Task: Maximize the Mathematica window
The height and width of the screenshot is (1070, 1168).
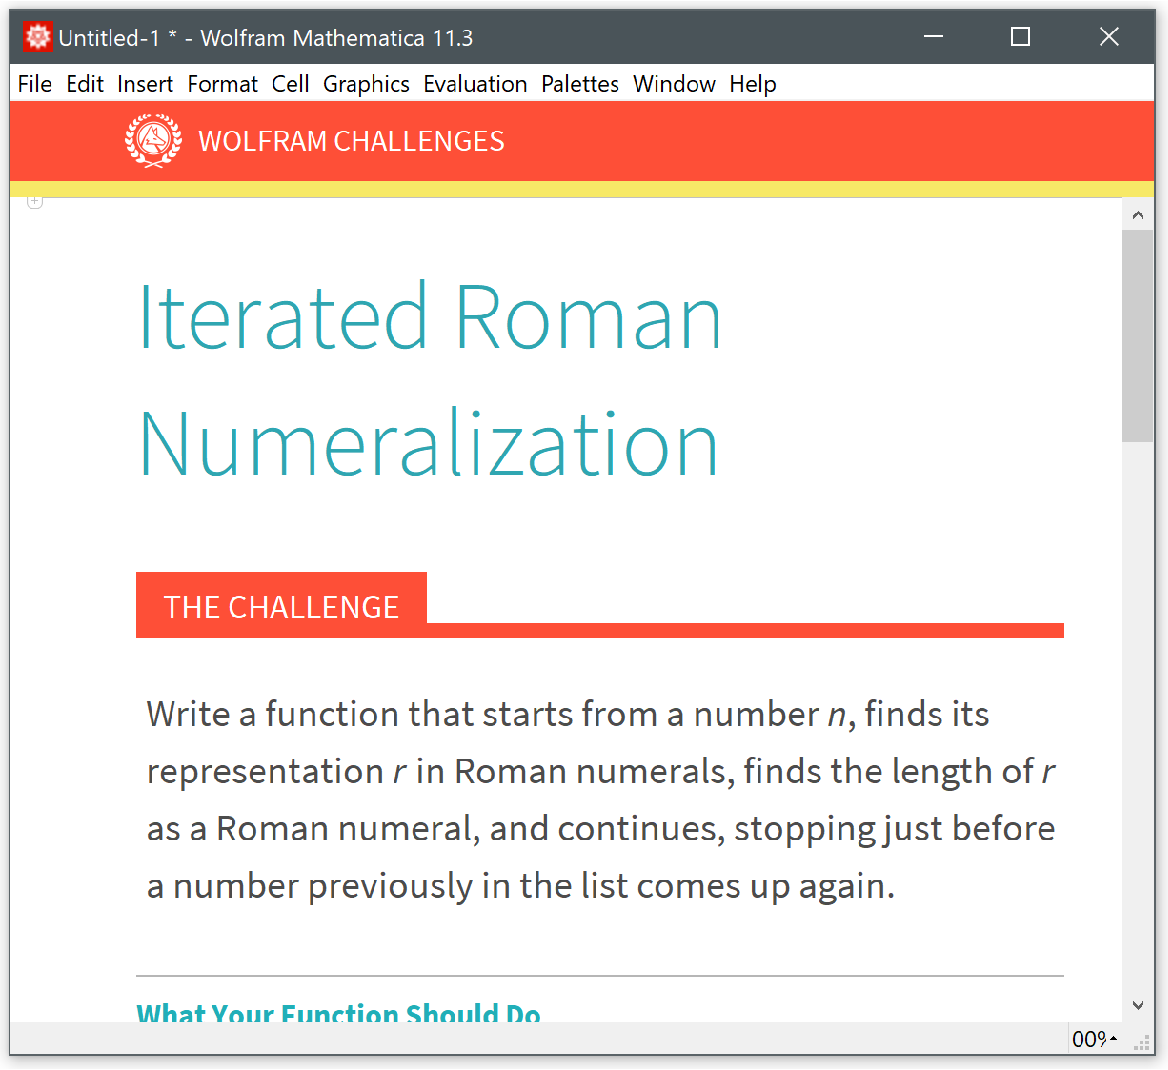Action: (1020, 37)
